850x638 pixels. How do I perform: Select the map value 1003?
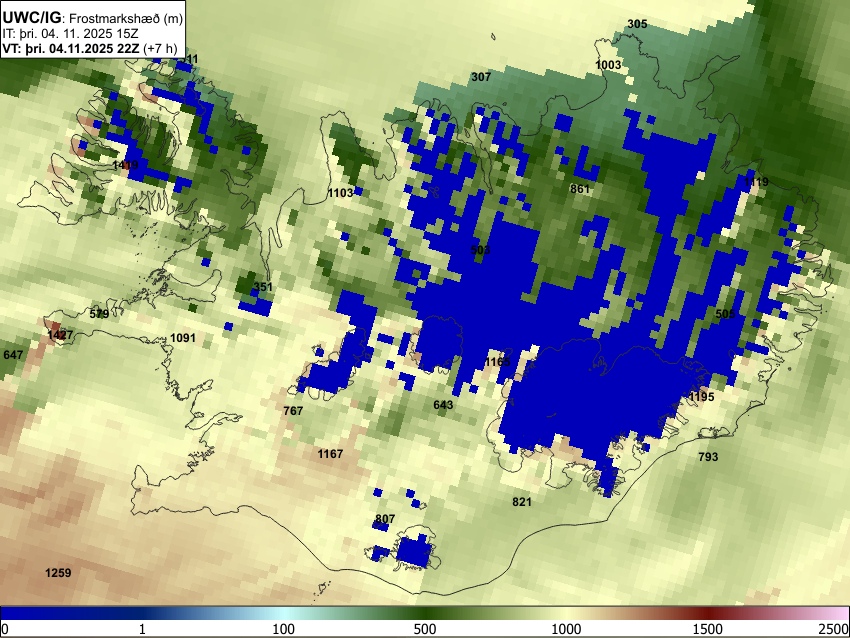pos(608,65)
